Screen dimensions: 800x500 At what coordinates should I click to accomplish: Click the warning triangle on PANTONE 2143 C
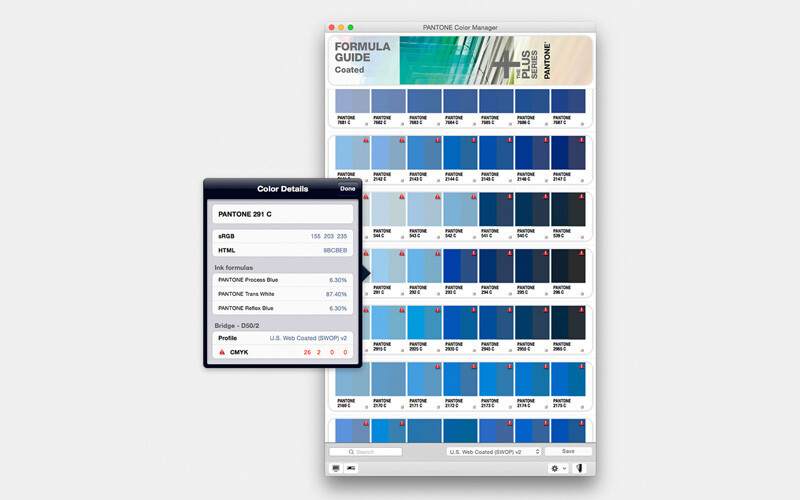pyautogui.click(x=438, y=140)
